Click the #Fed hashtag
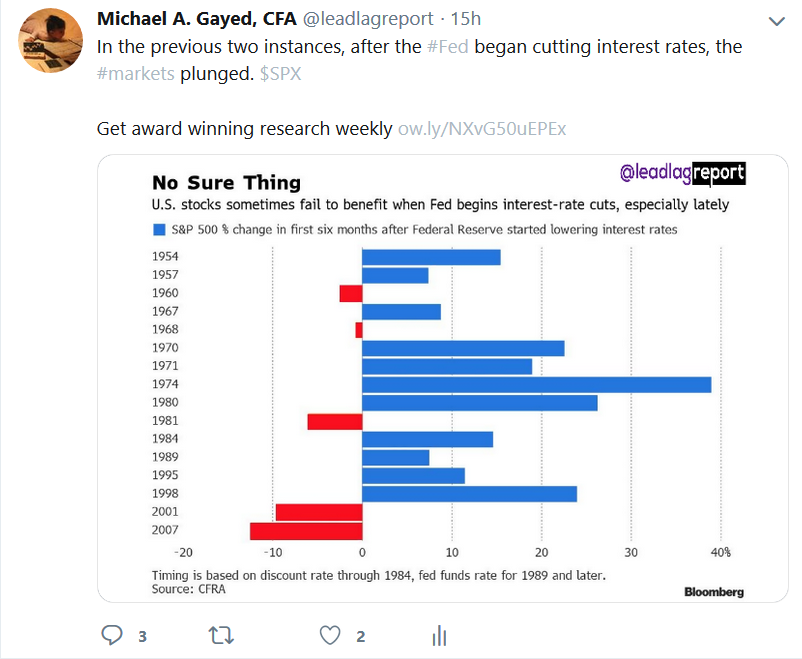 click(446, 47)
